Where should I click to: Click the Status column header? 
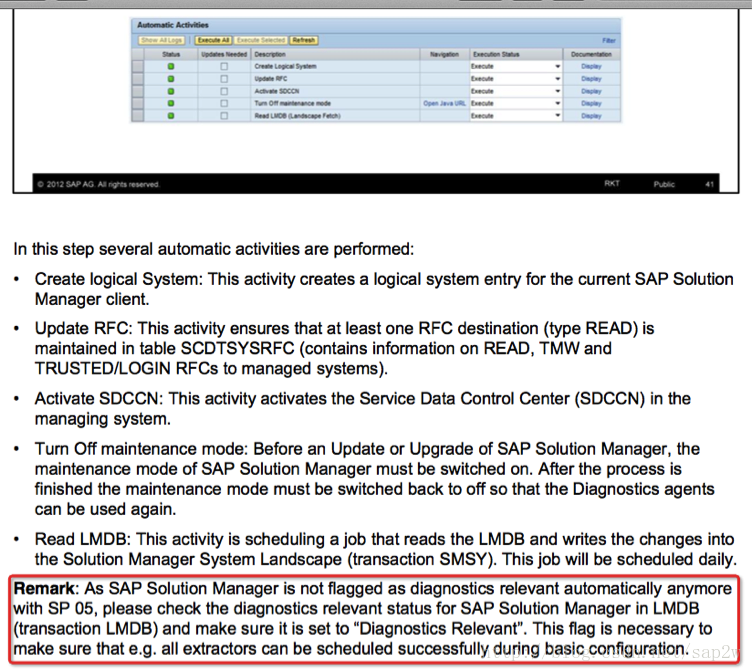click(171, 54)
